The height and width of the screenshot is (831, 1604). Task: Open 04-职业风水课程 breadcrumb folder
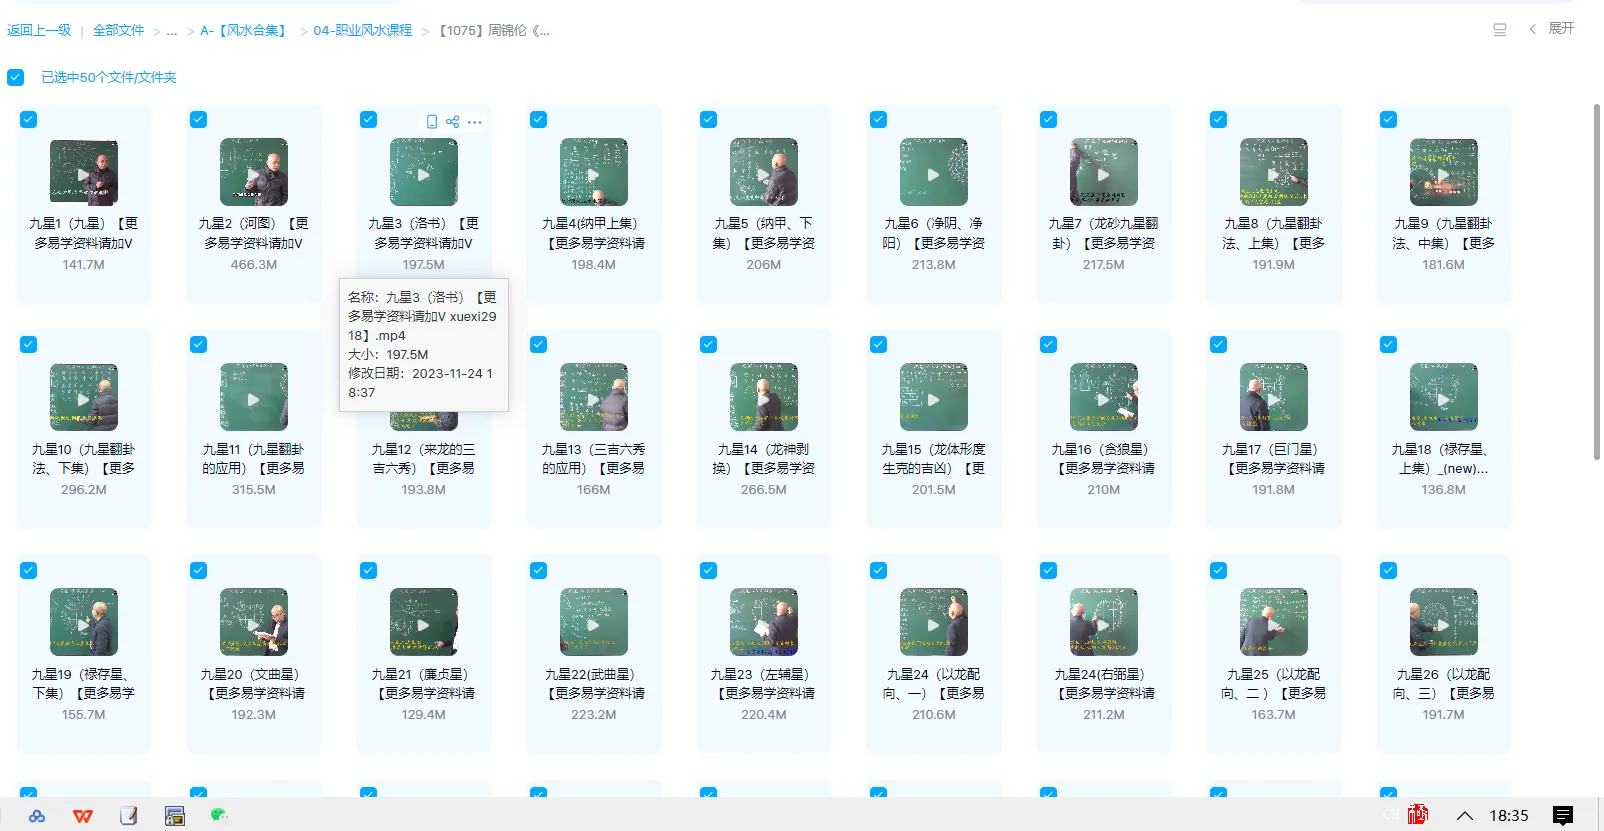coord(362,30)
